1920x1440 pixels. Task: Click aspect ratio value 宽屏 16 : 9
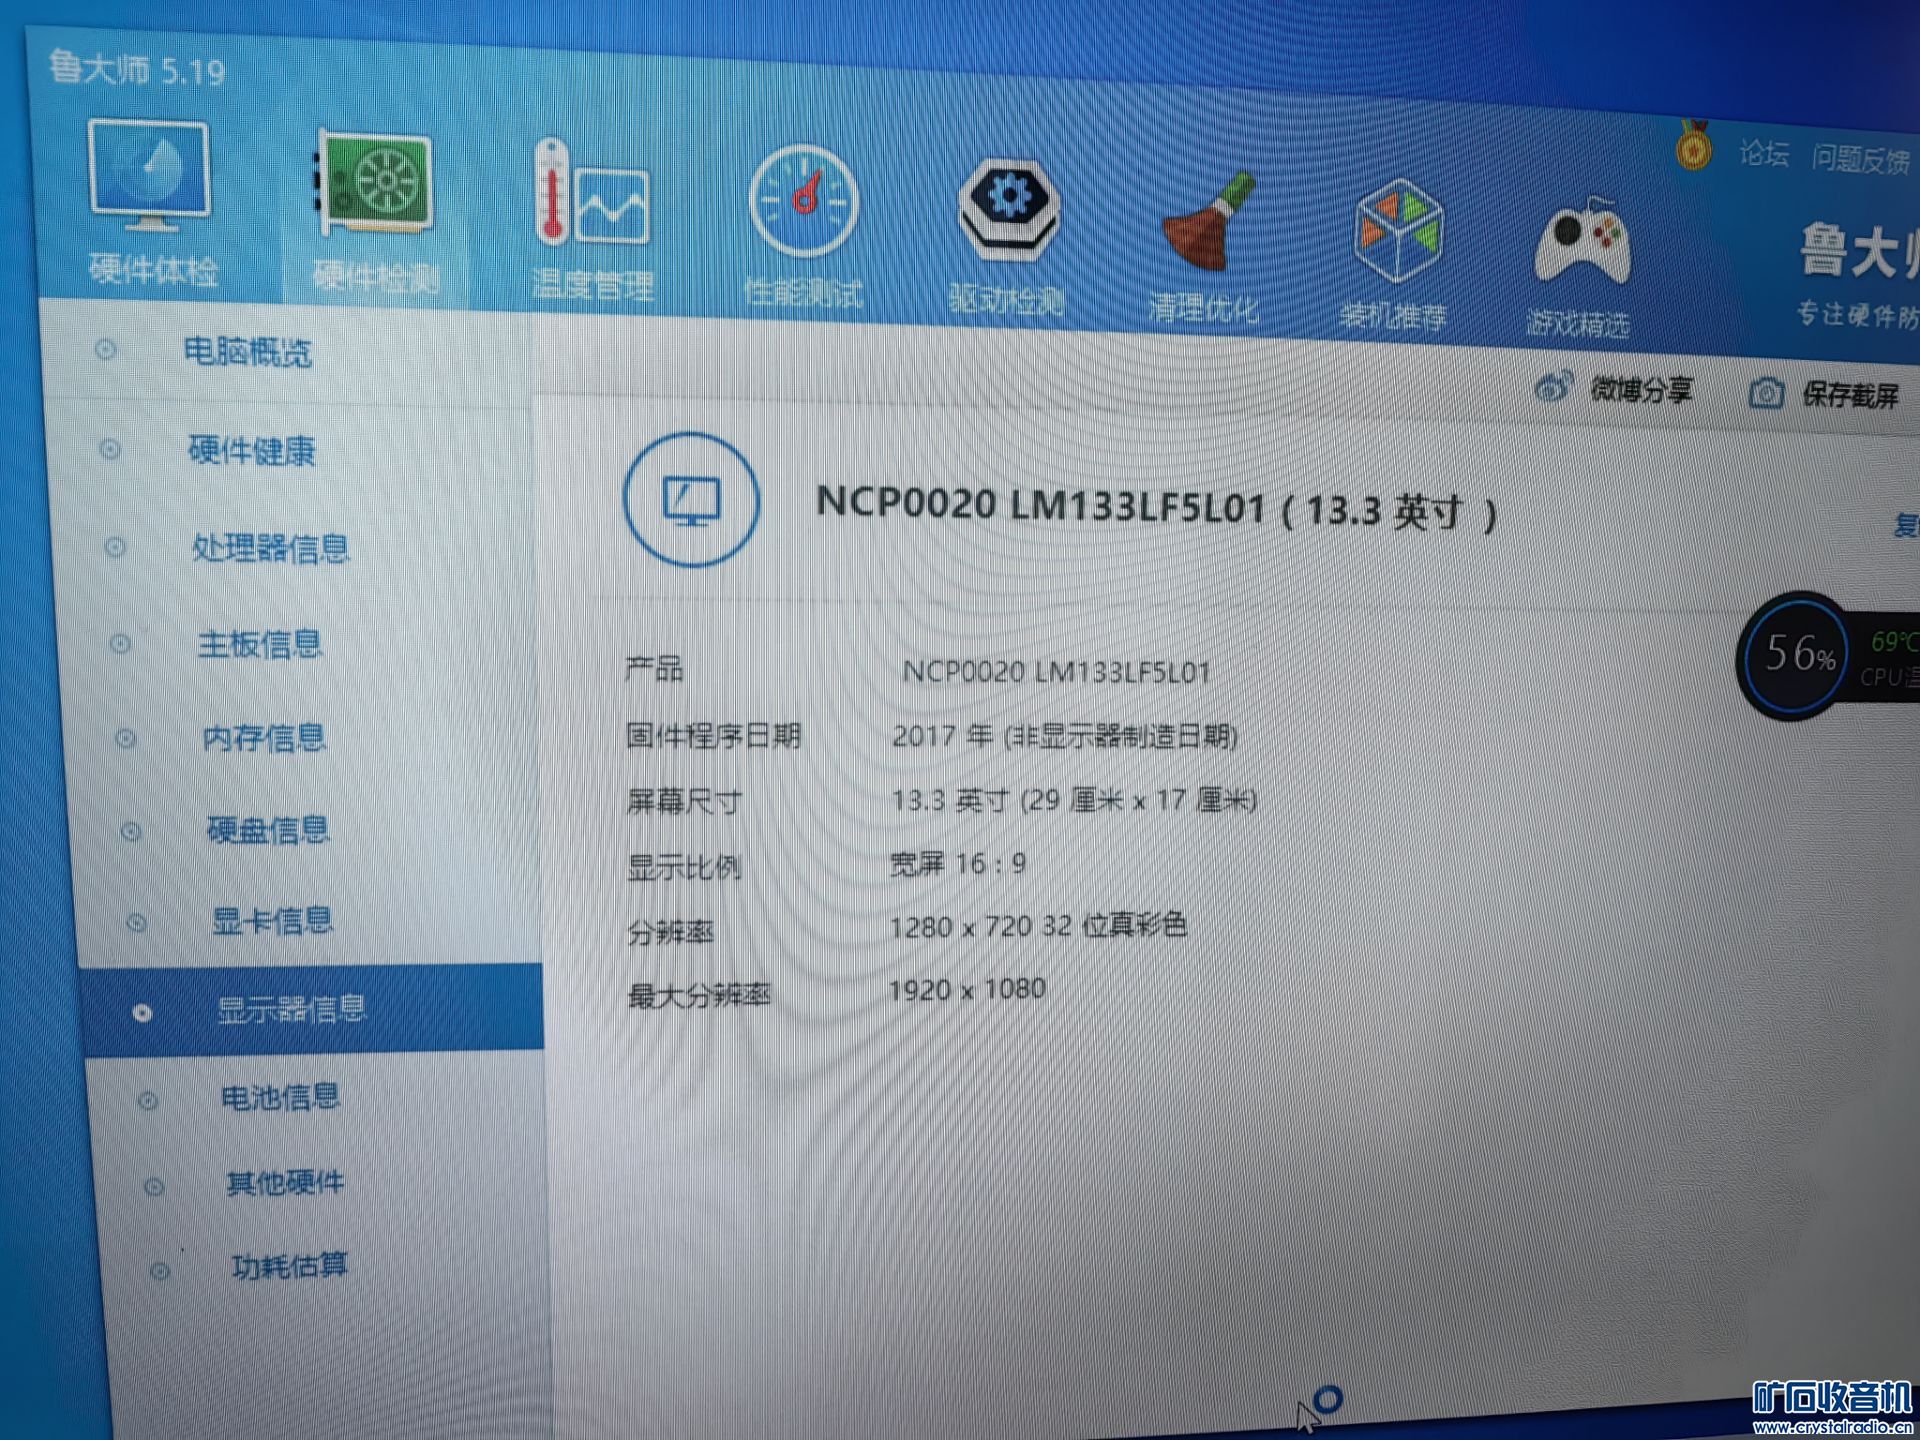click(958, 864)
